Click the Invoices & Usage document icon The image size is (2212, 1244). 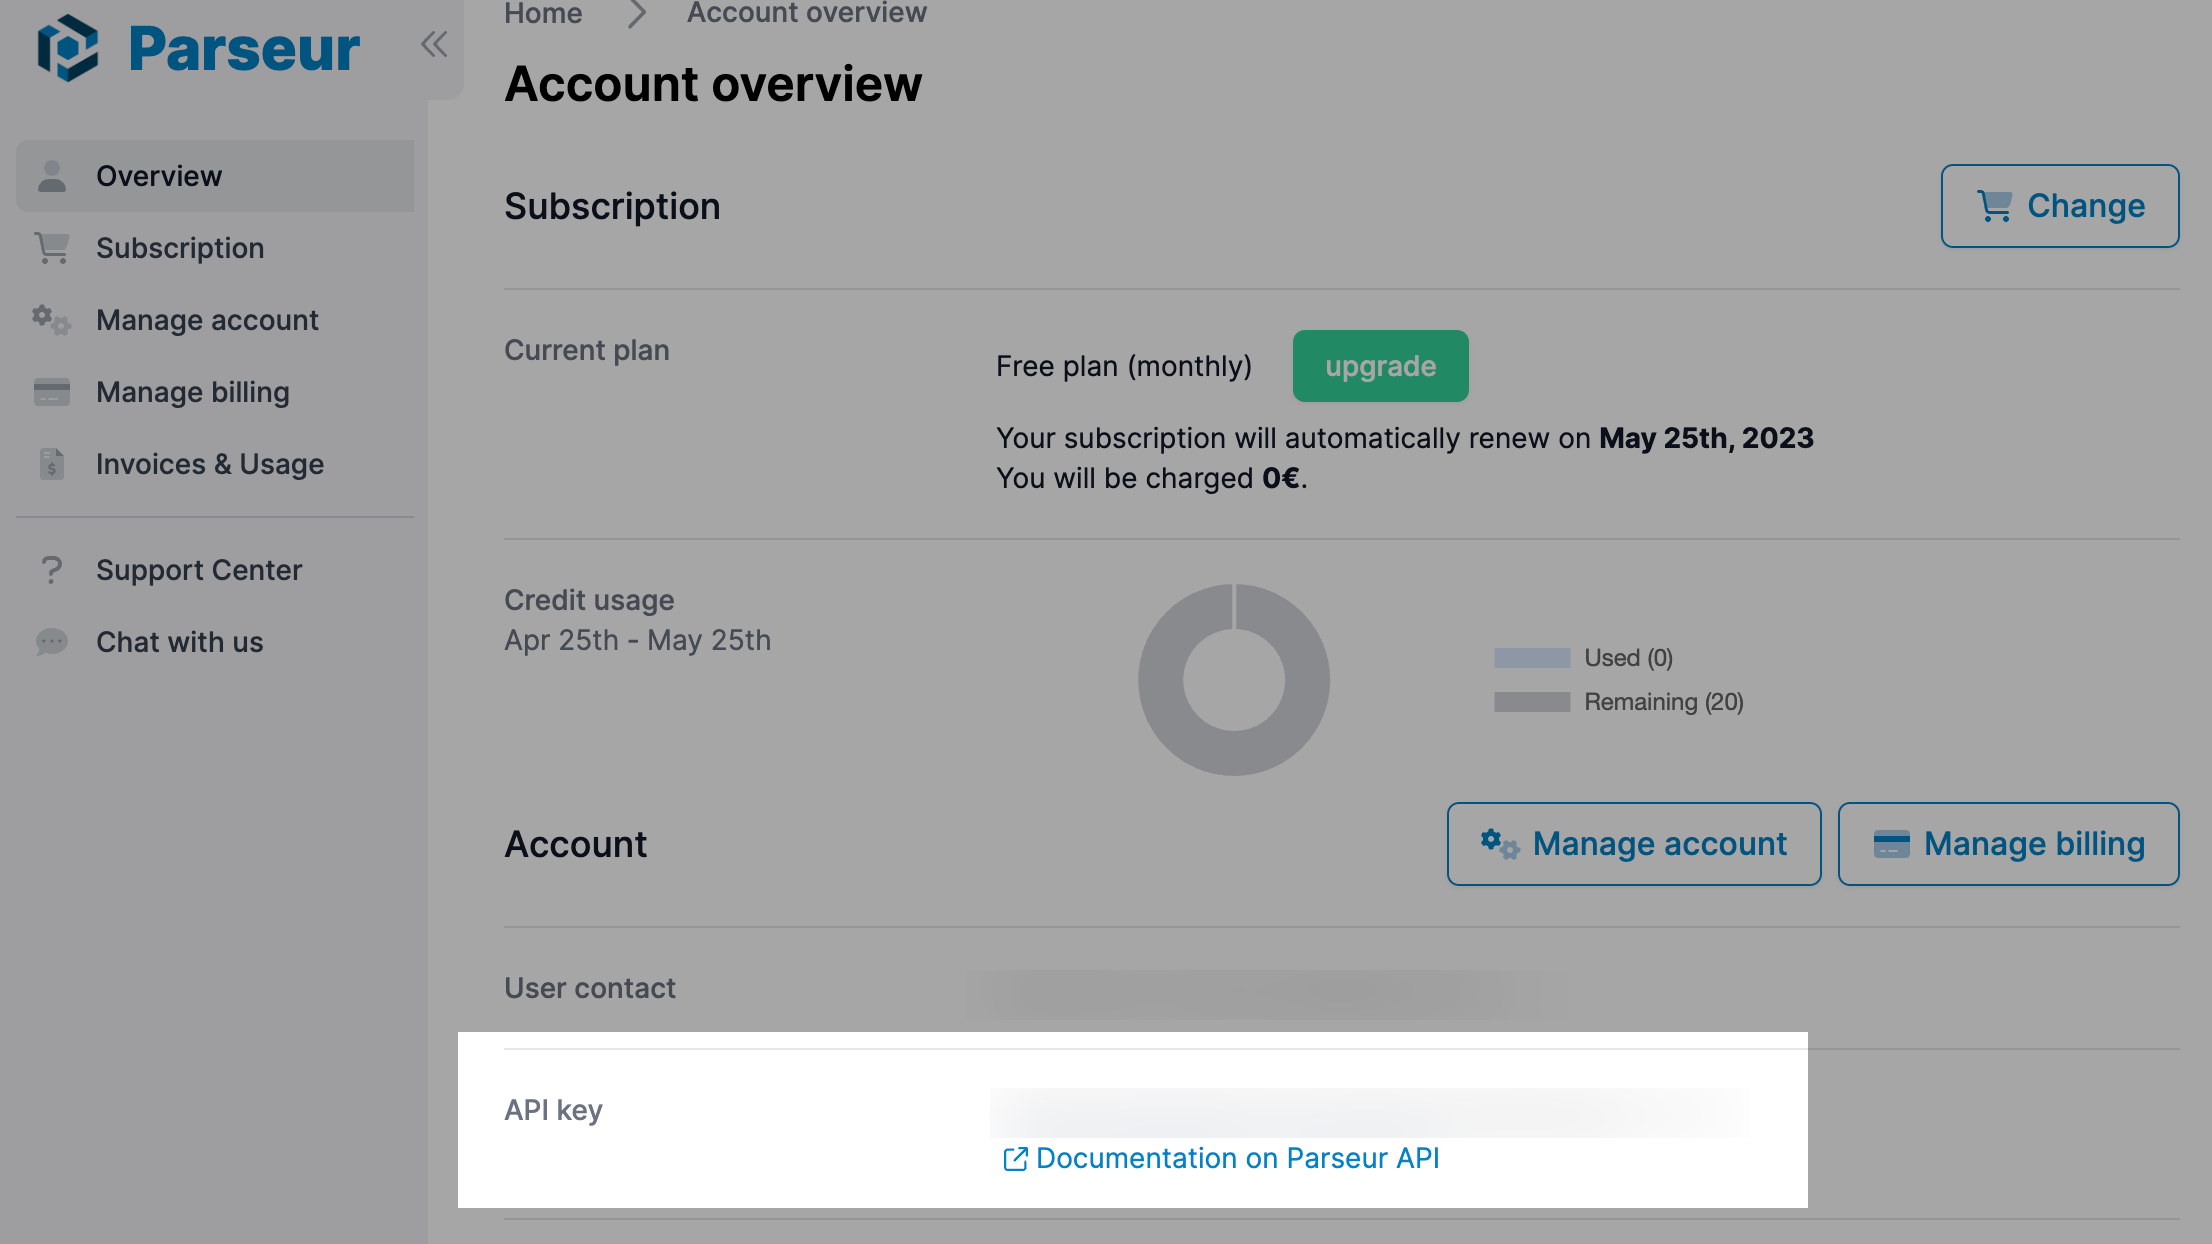pos(52,464)
